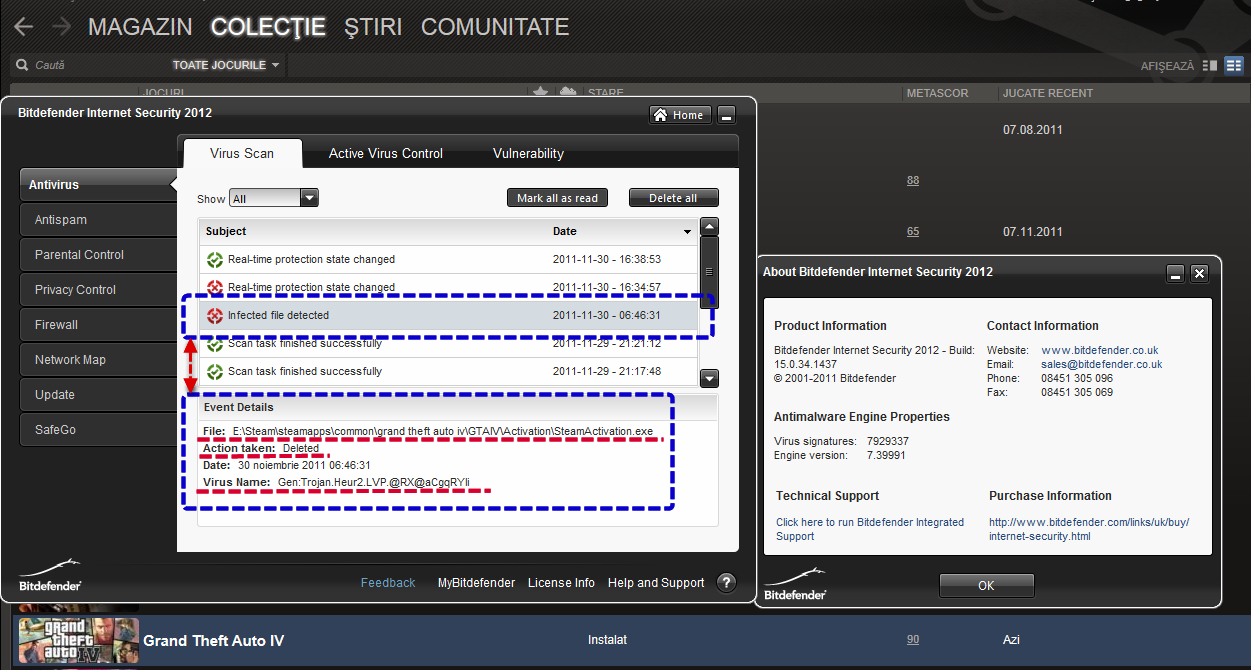
Task: Toggle sort arrow on the Date column
Action: 687,232
